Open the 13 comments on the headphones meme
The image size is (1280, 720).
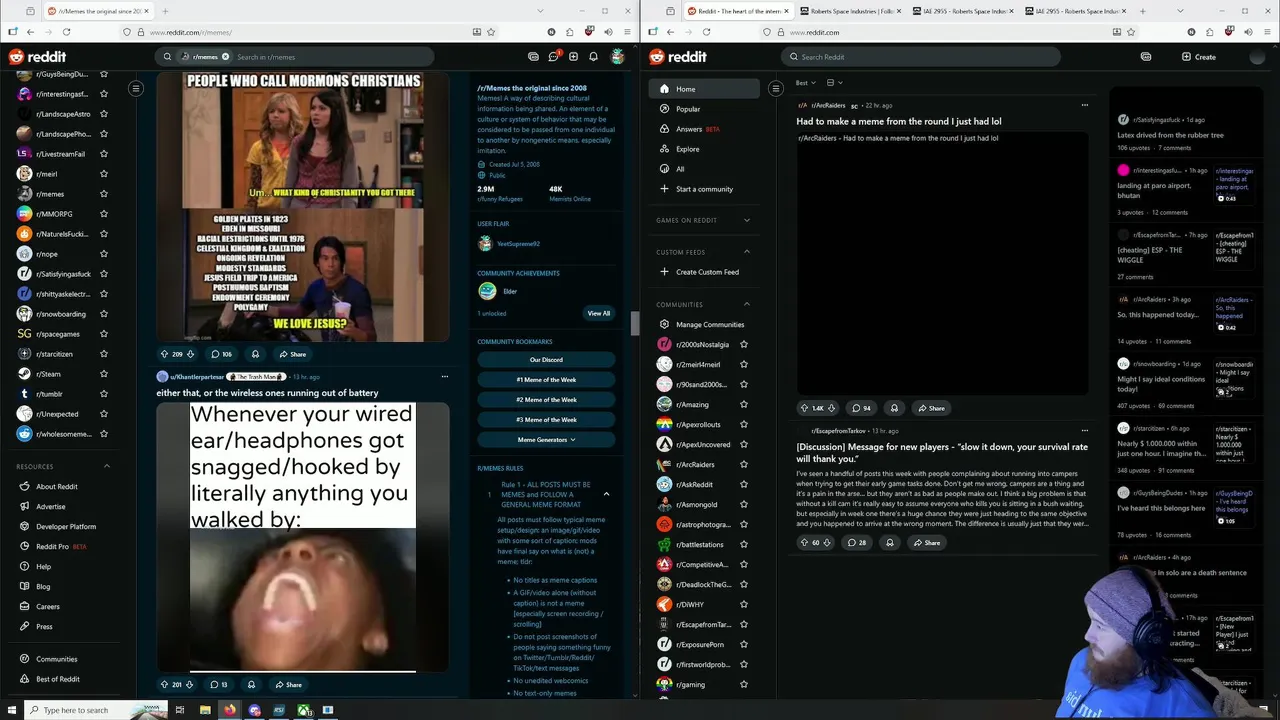(x=218, y=685)
